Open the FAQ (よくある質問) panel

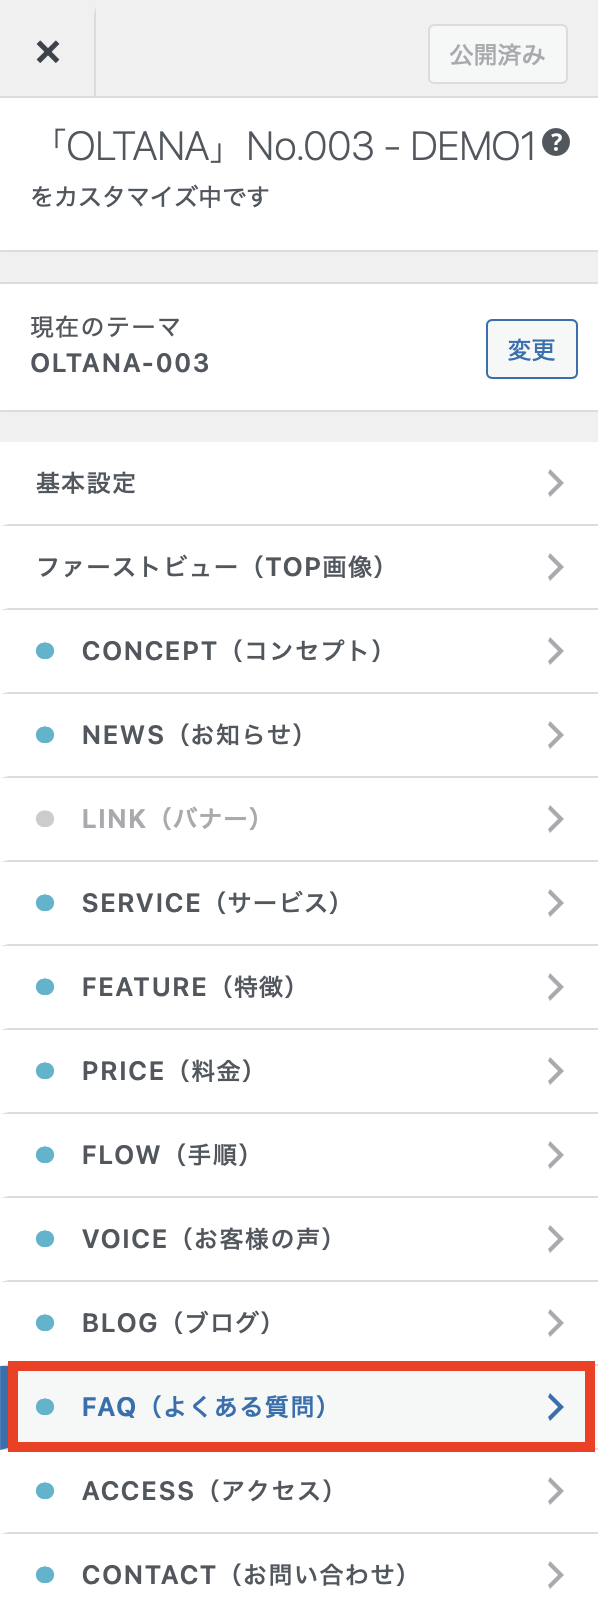click(x=300, y=1407)
